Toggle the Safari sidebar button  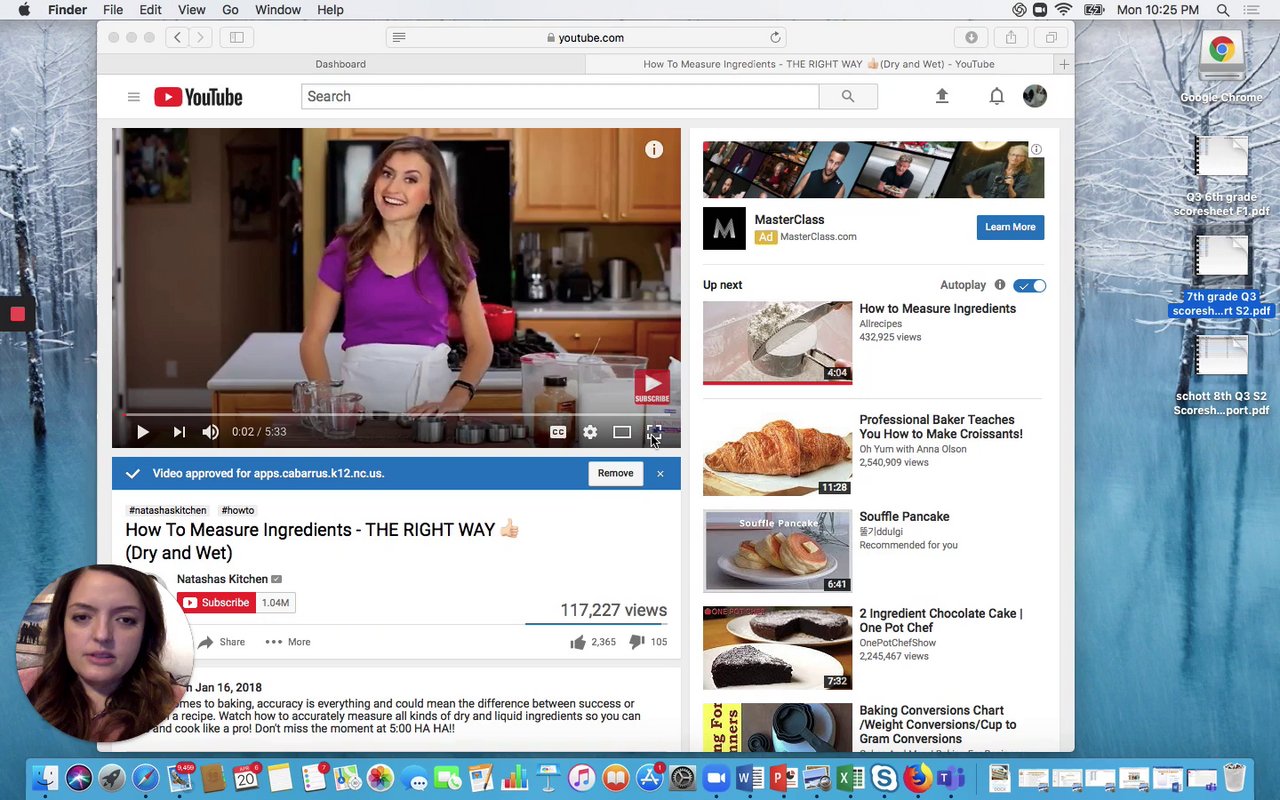(237, 37)
